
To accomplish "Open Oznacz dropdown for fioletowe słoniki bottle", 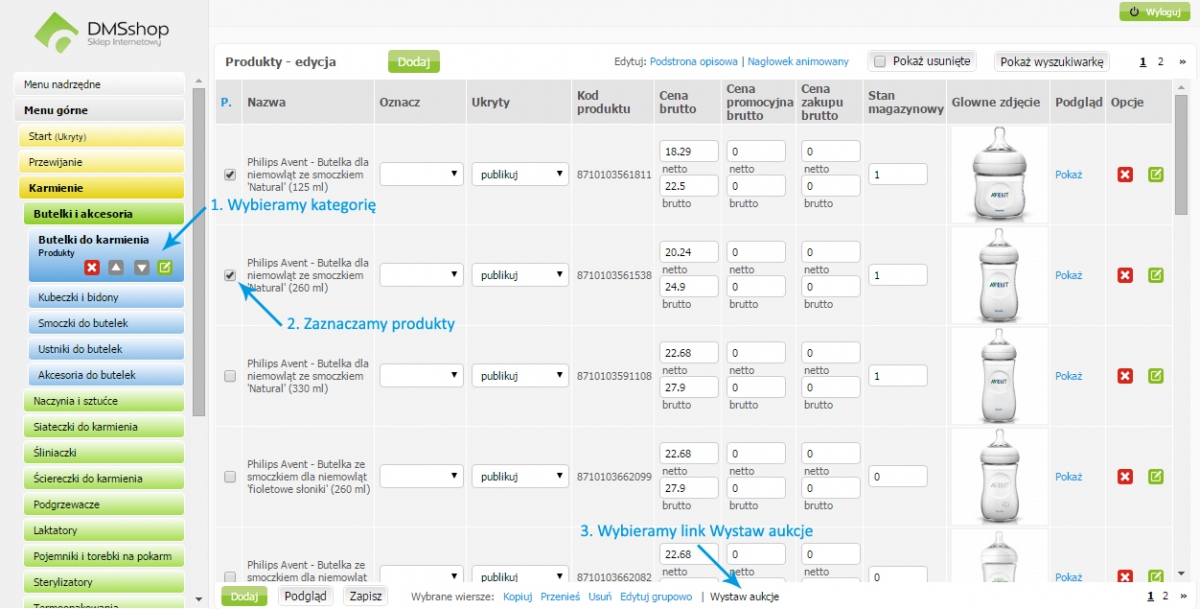I will point(420,477).
